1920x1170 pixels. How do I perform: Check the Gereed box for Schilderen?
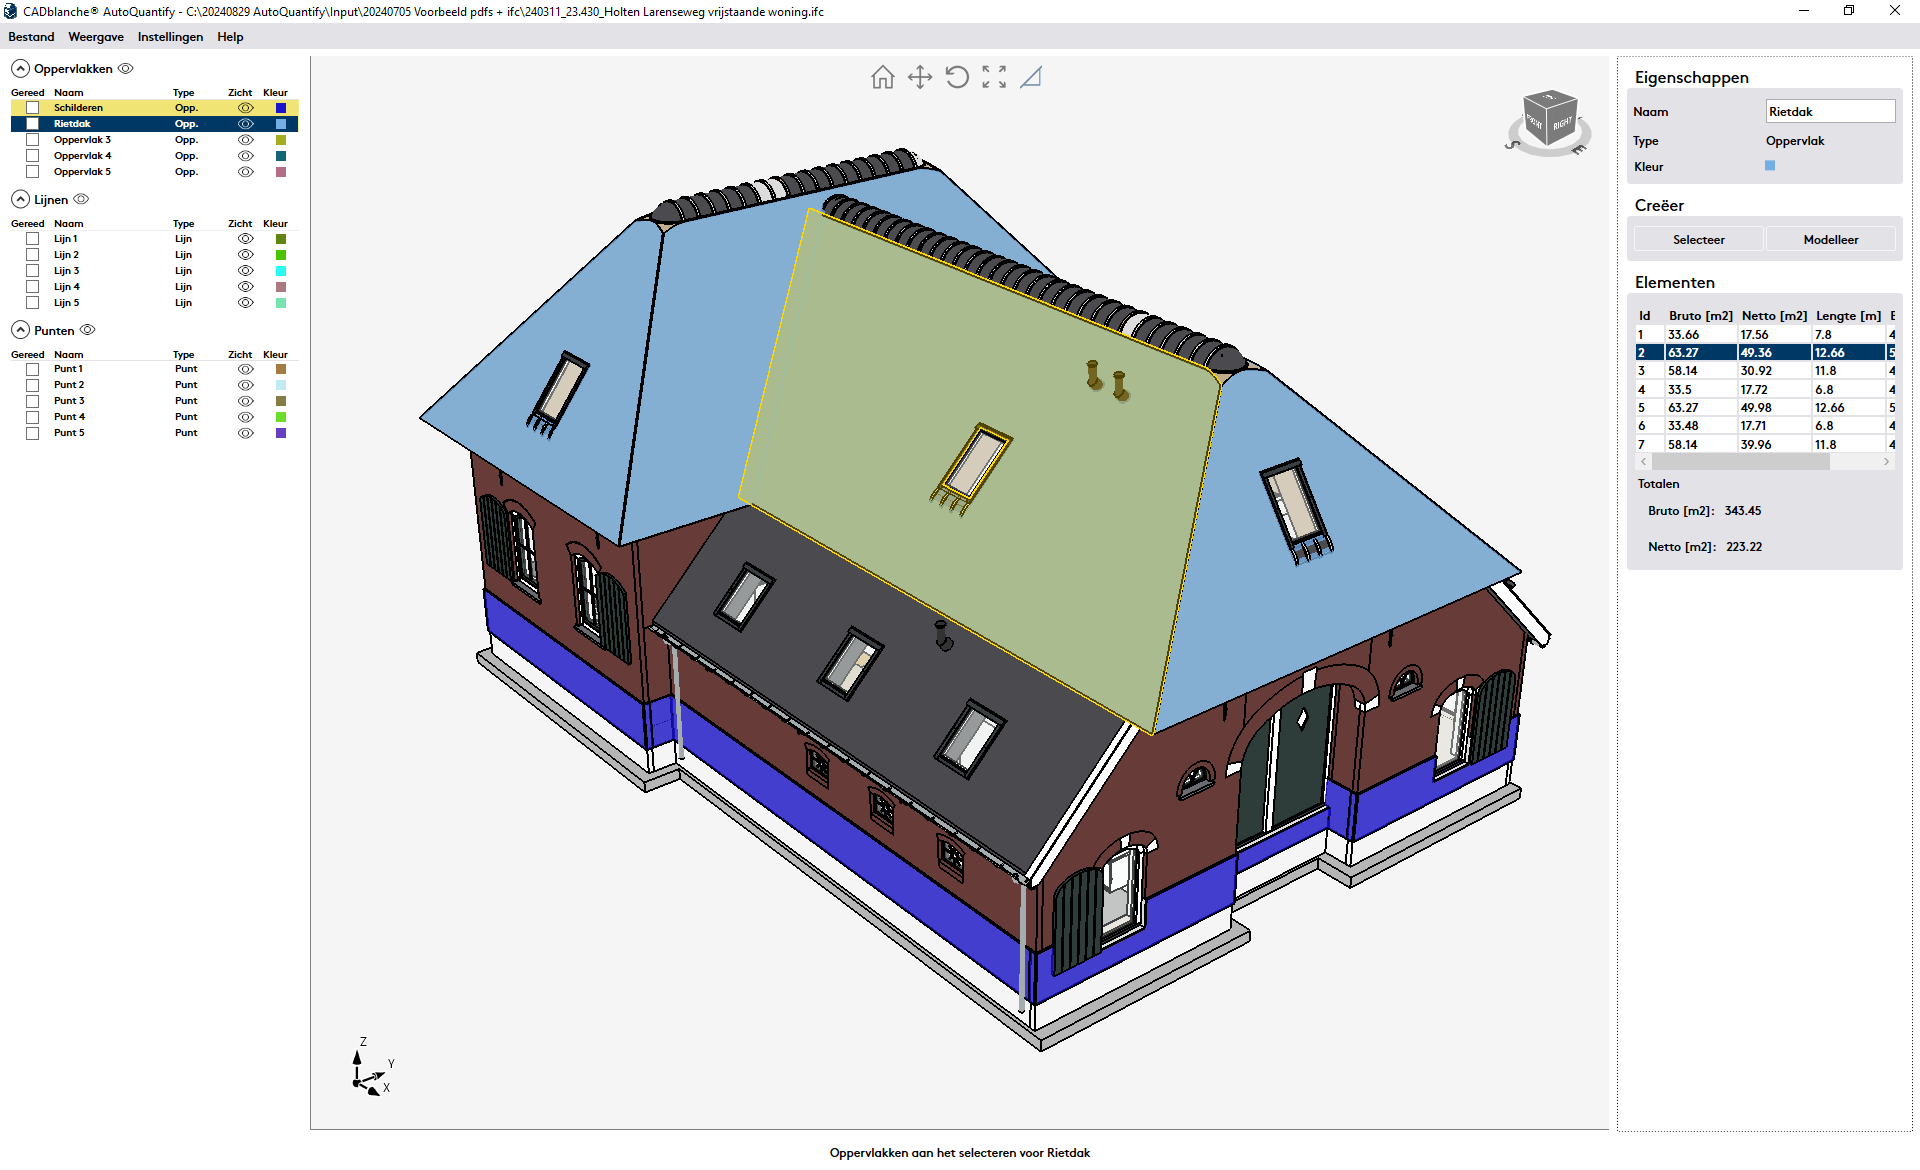pyautogui.click(x=32, y=108)
